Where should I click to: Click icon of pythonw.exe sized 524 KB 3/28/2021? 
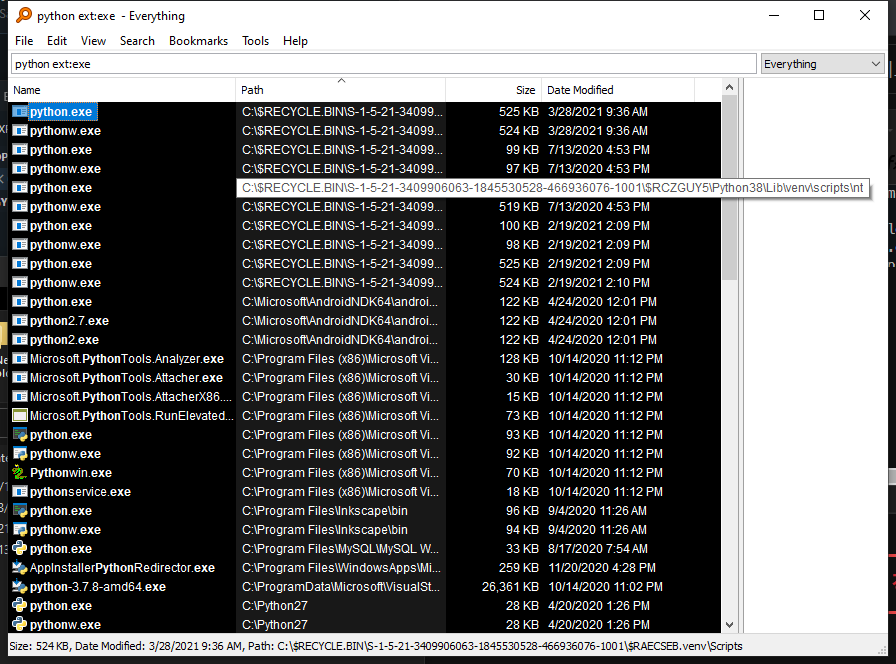19,130
